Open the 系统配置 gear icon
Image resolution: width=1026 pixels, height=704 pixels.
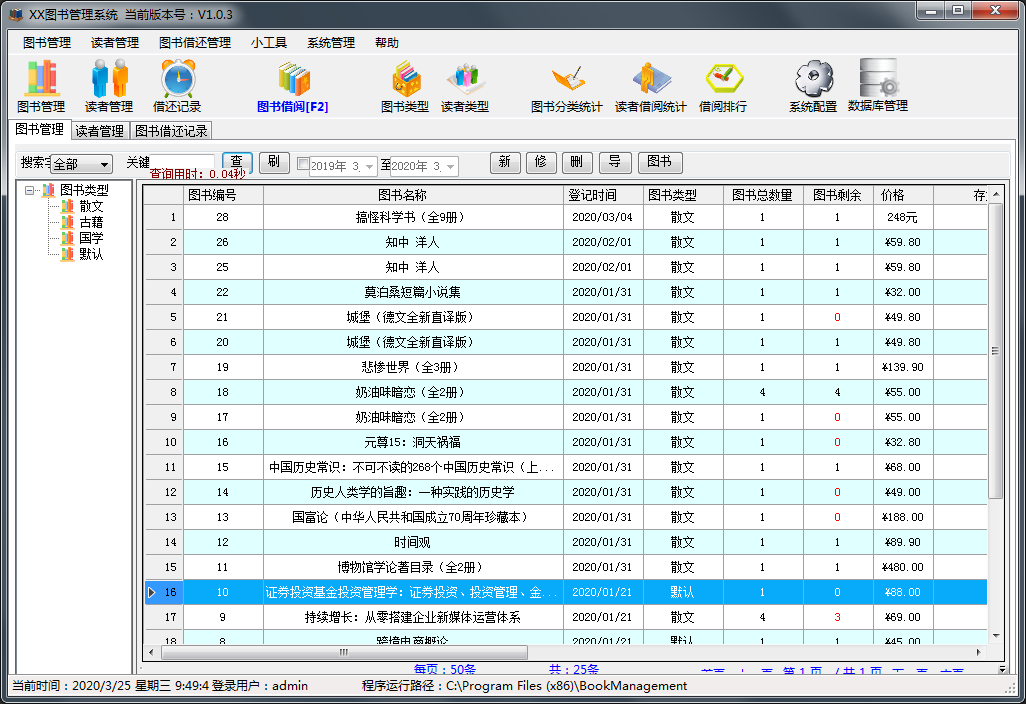click(813, 86)
